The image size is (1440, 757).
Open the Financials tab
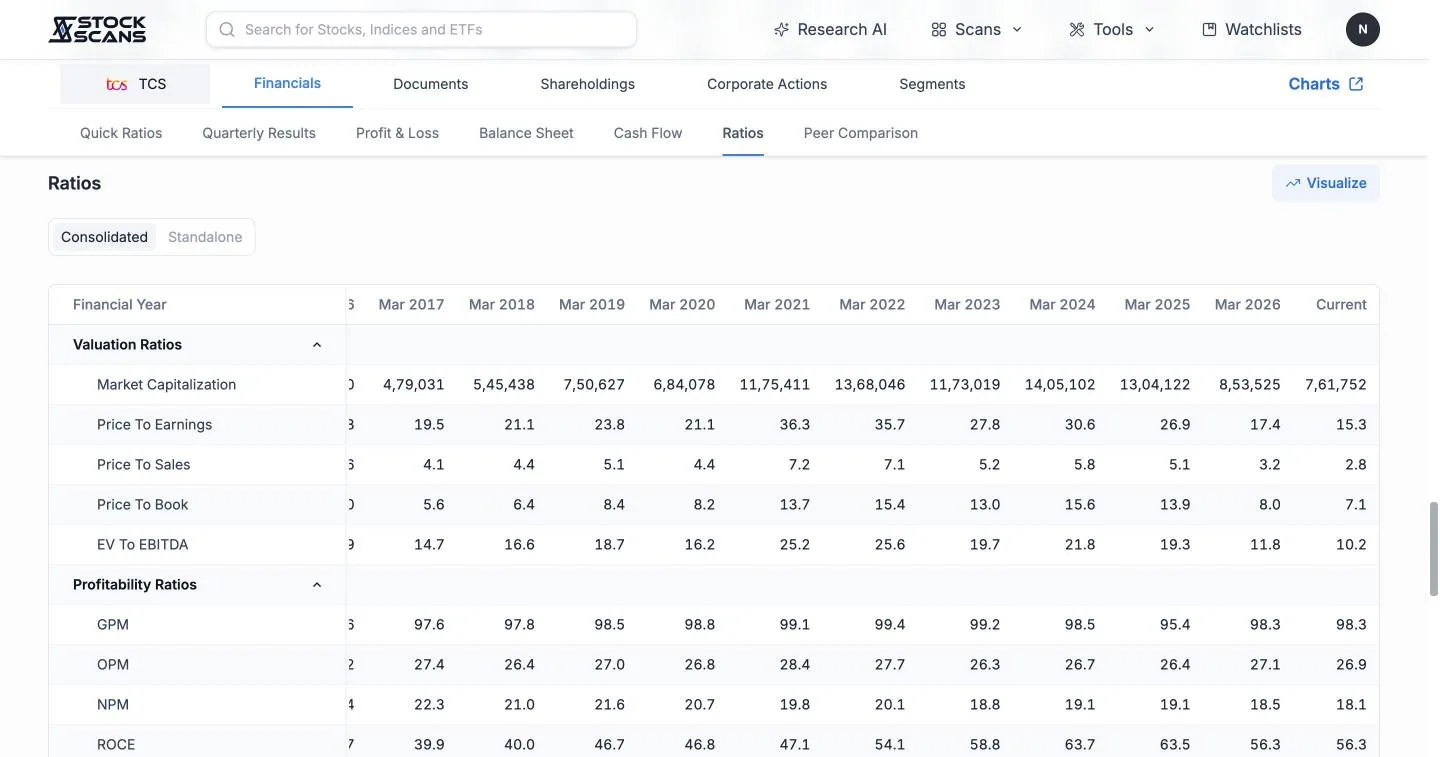[x=287, y=83]
